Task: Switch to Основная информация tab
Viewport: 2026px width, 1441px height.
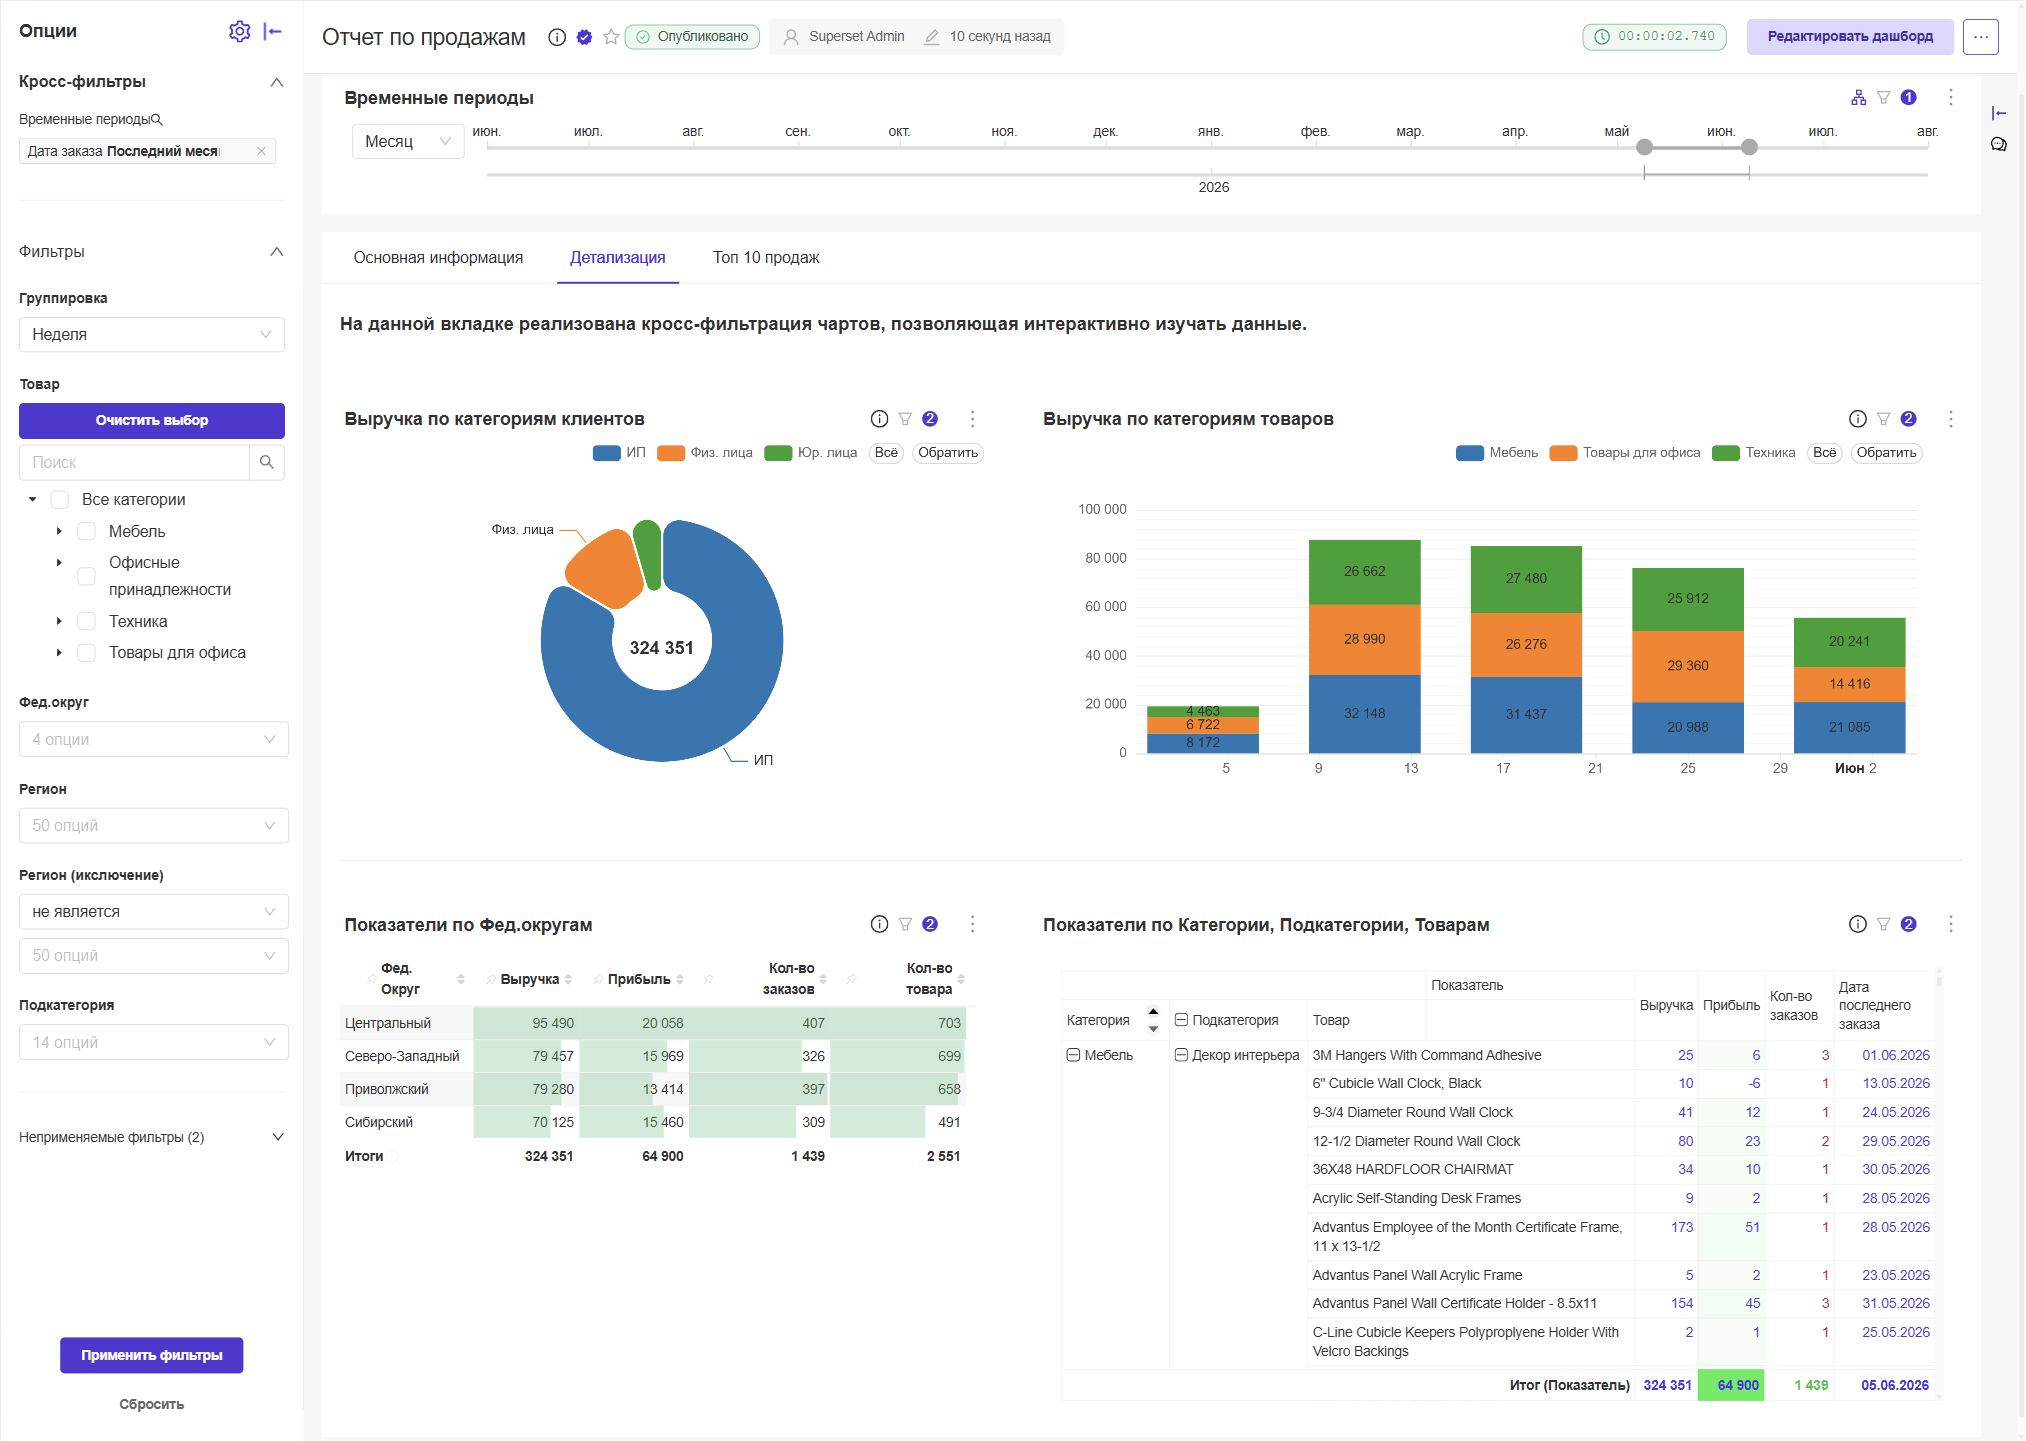Action: tap(438, 258)
